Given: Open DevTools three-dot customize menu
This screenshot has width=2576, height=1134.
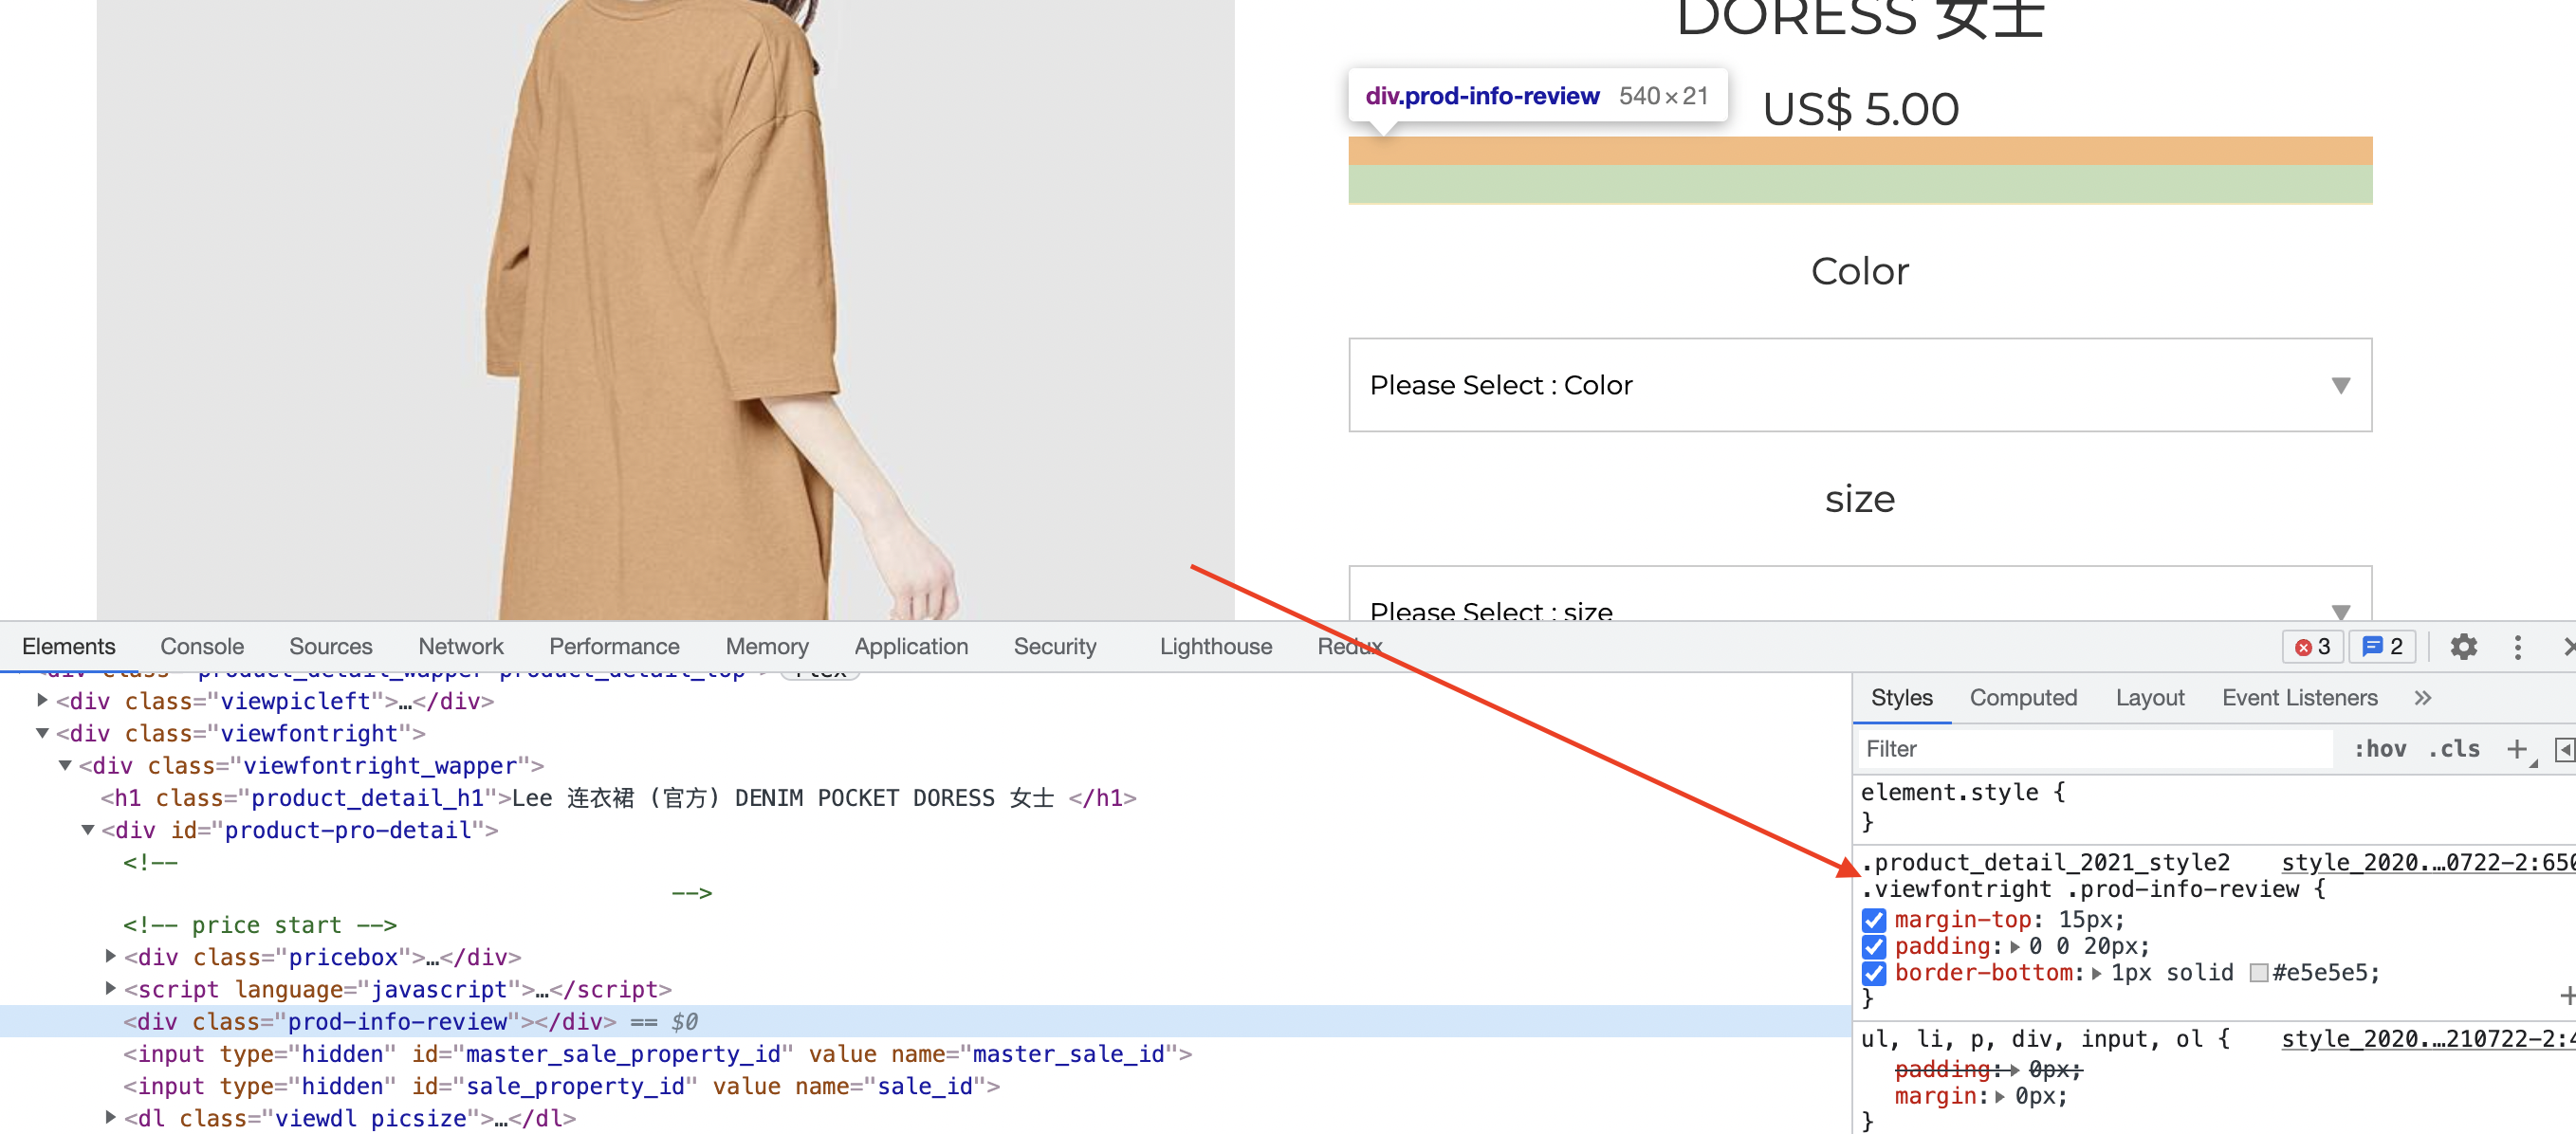Looking at the screenshot, I should click(2517, 647).
